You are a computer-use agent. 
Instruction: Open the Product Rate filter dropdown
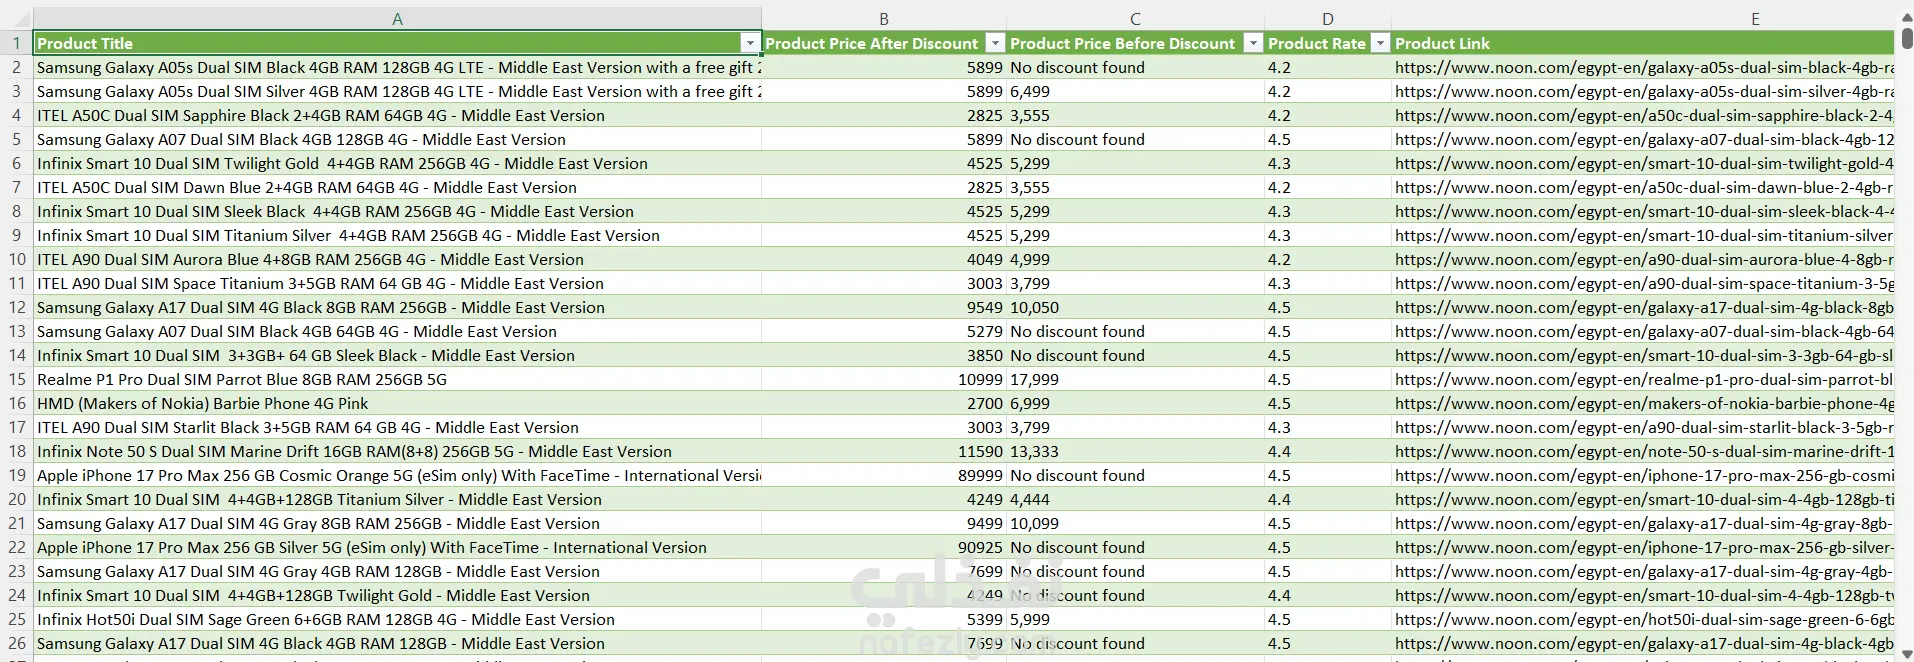point(1380,43)
